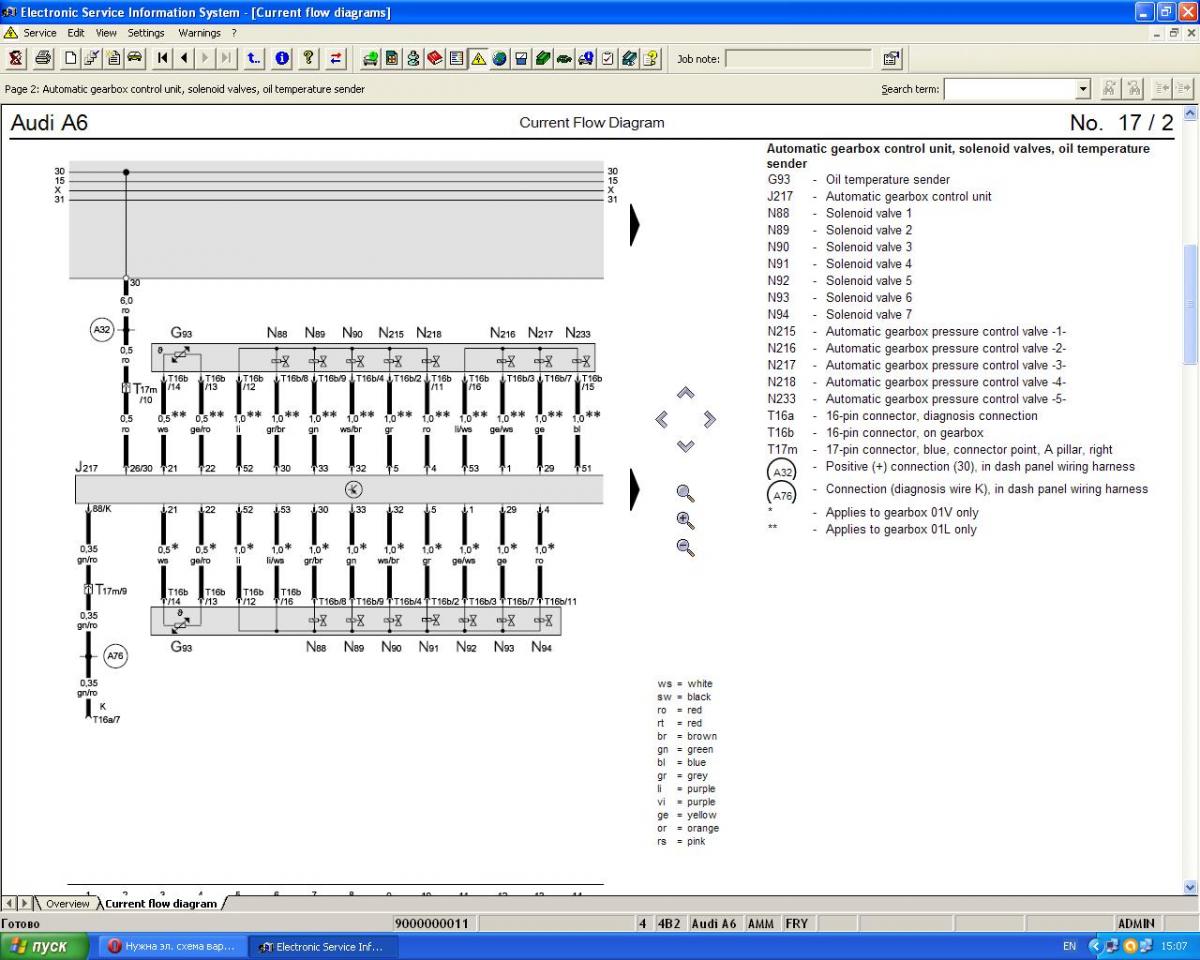Image resolution: width=1200 pixels, height=960 pixels.
Task: Click the Electronic Service Inf taskbar button
Action: [323, 946]
